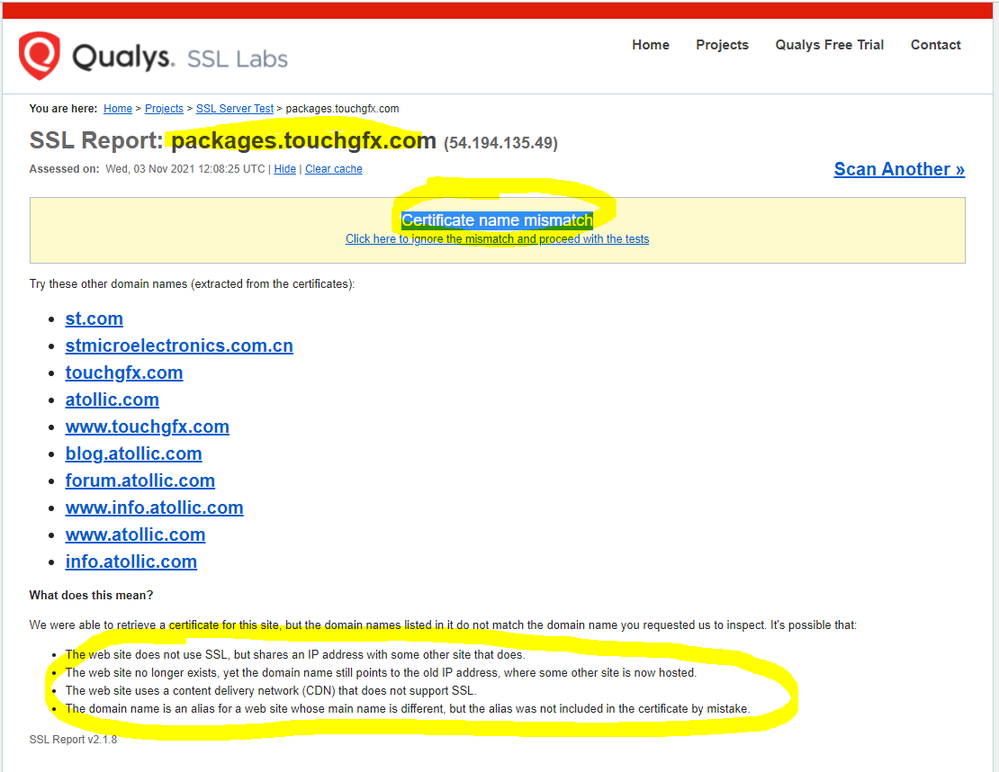The height and width of the screenshot is (772, 999).
Task: Click the 'does not use SSL' bullet text
Action: [x=295, y=655]
